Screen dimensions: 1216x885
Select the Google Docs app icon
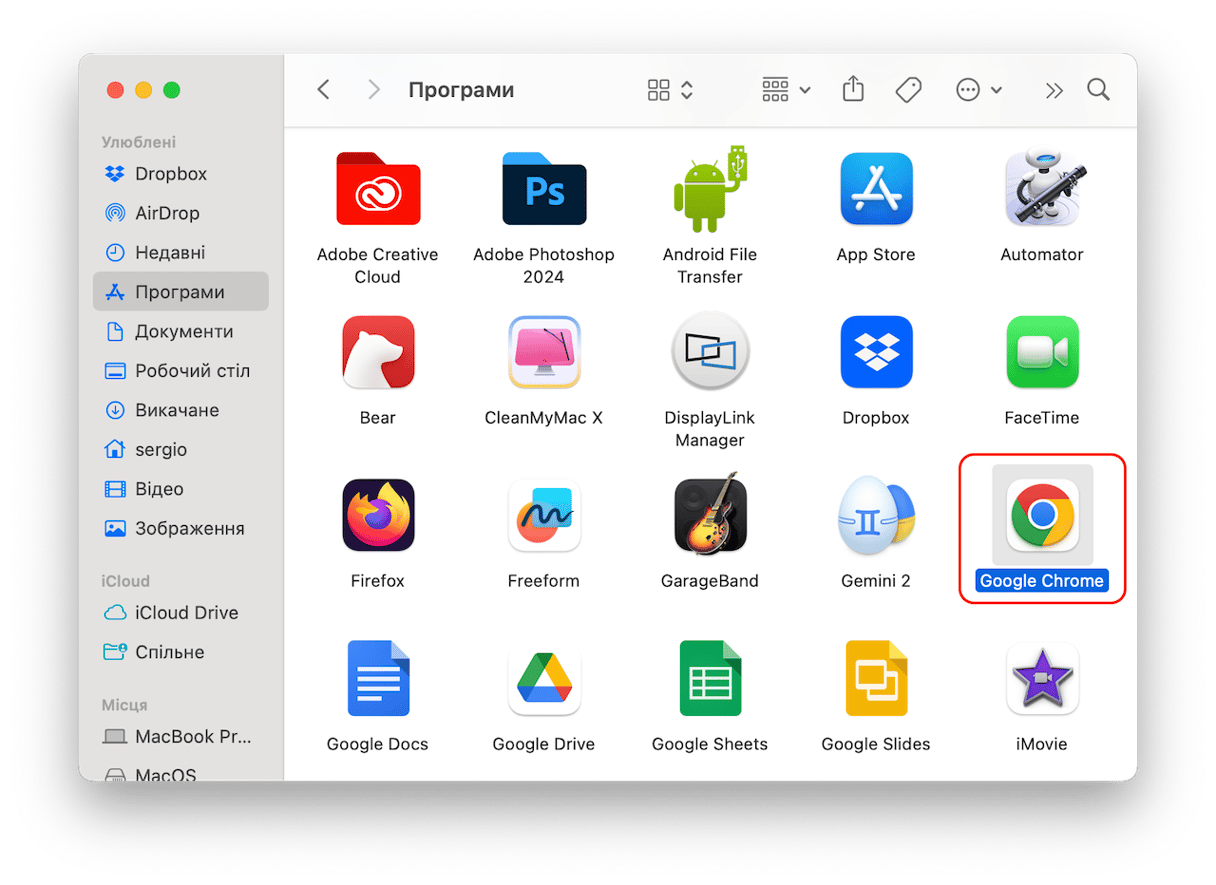(x=378, y=679)
